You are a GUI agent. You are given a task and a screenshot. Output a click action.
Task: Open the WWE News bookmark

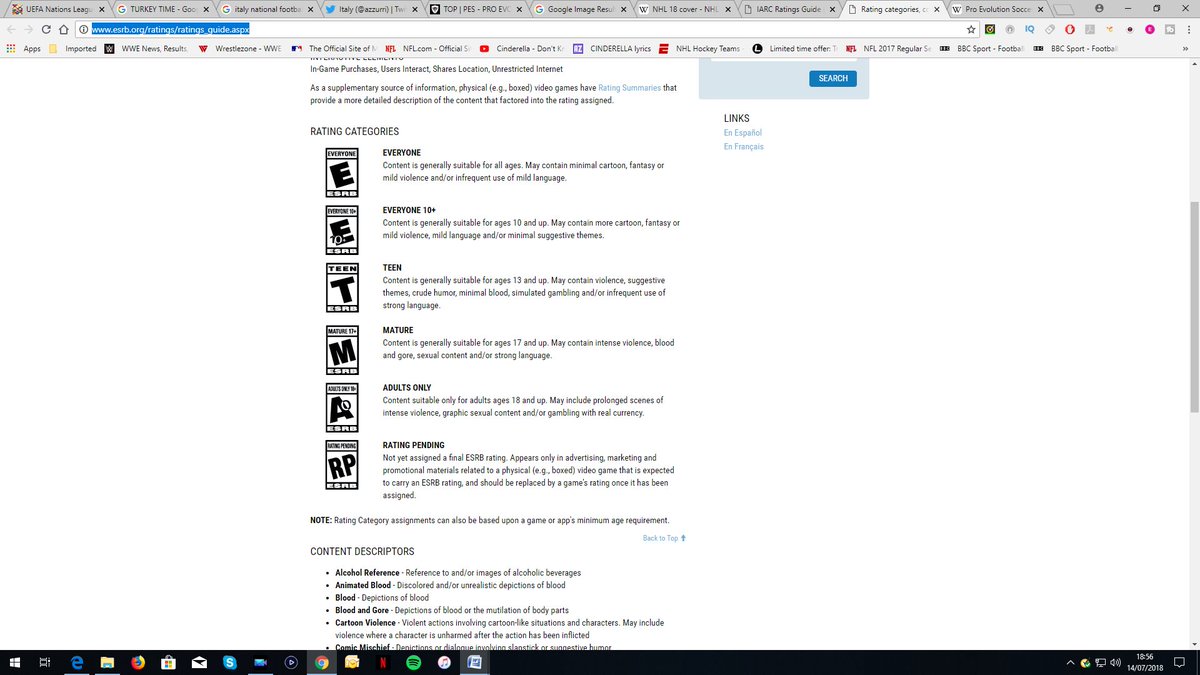(147, 48)
